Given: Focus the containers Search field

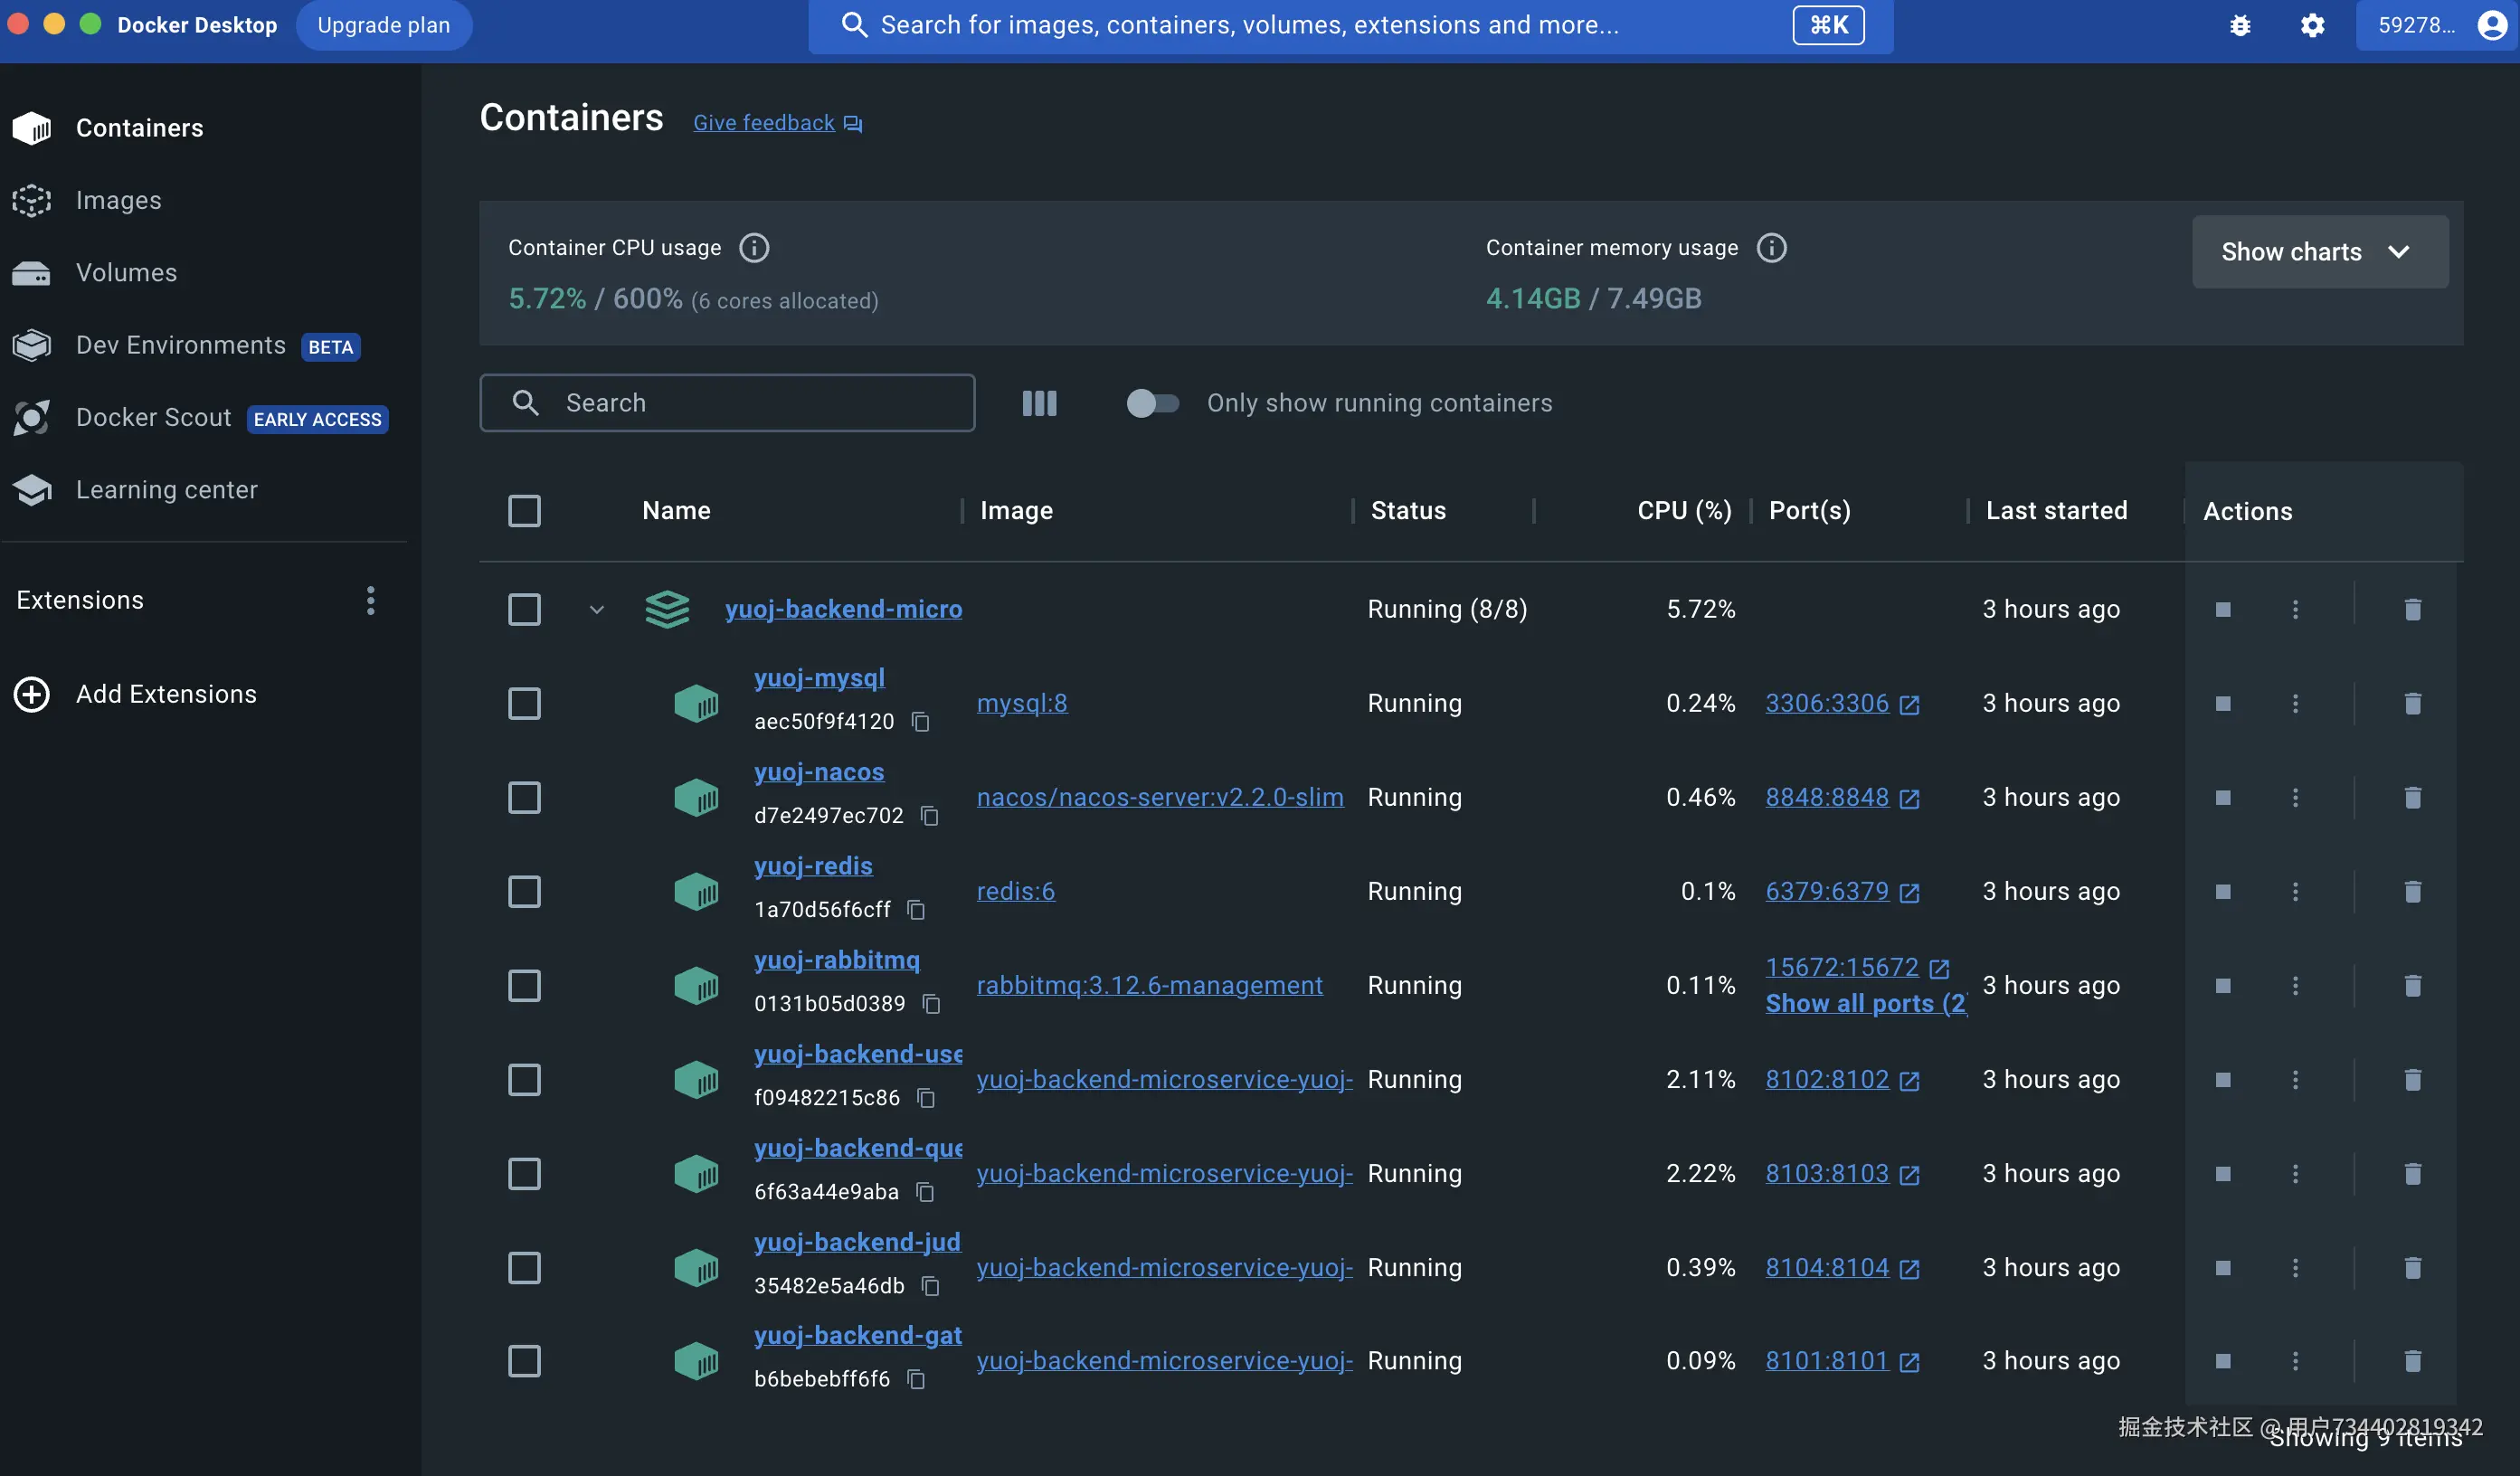Looking at the screenshot, I should click(727, 403).
